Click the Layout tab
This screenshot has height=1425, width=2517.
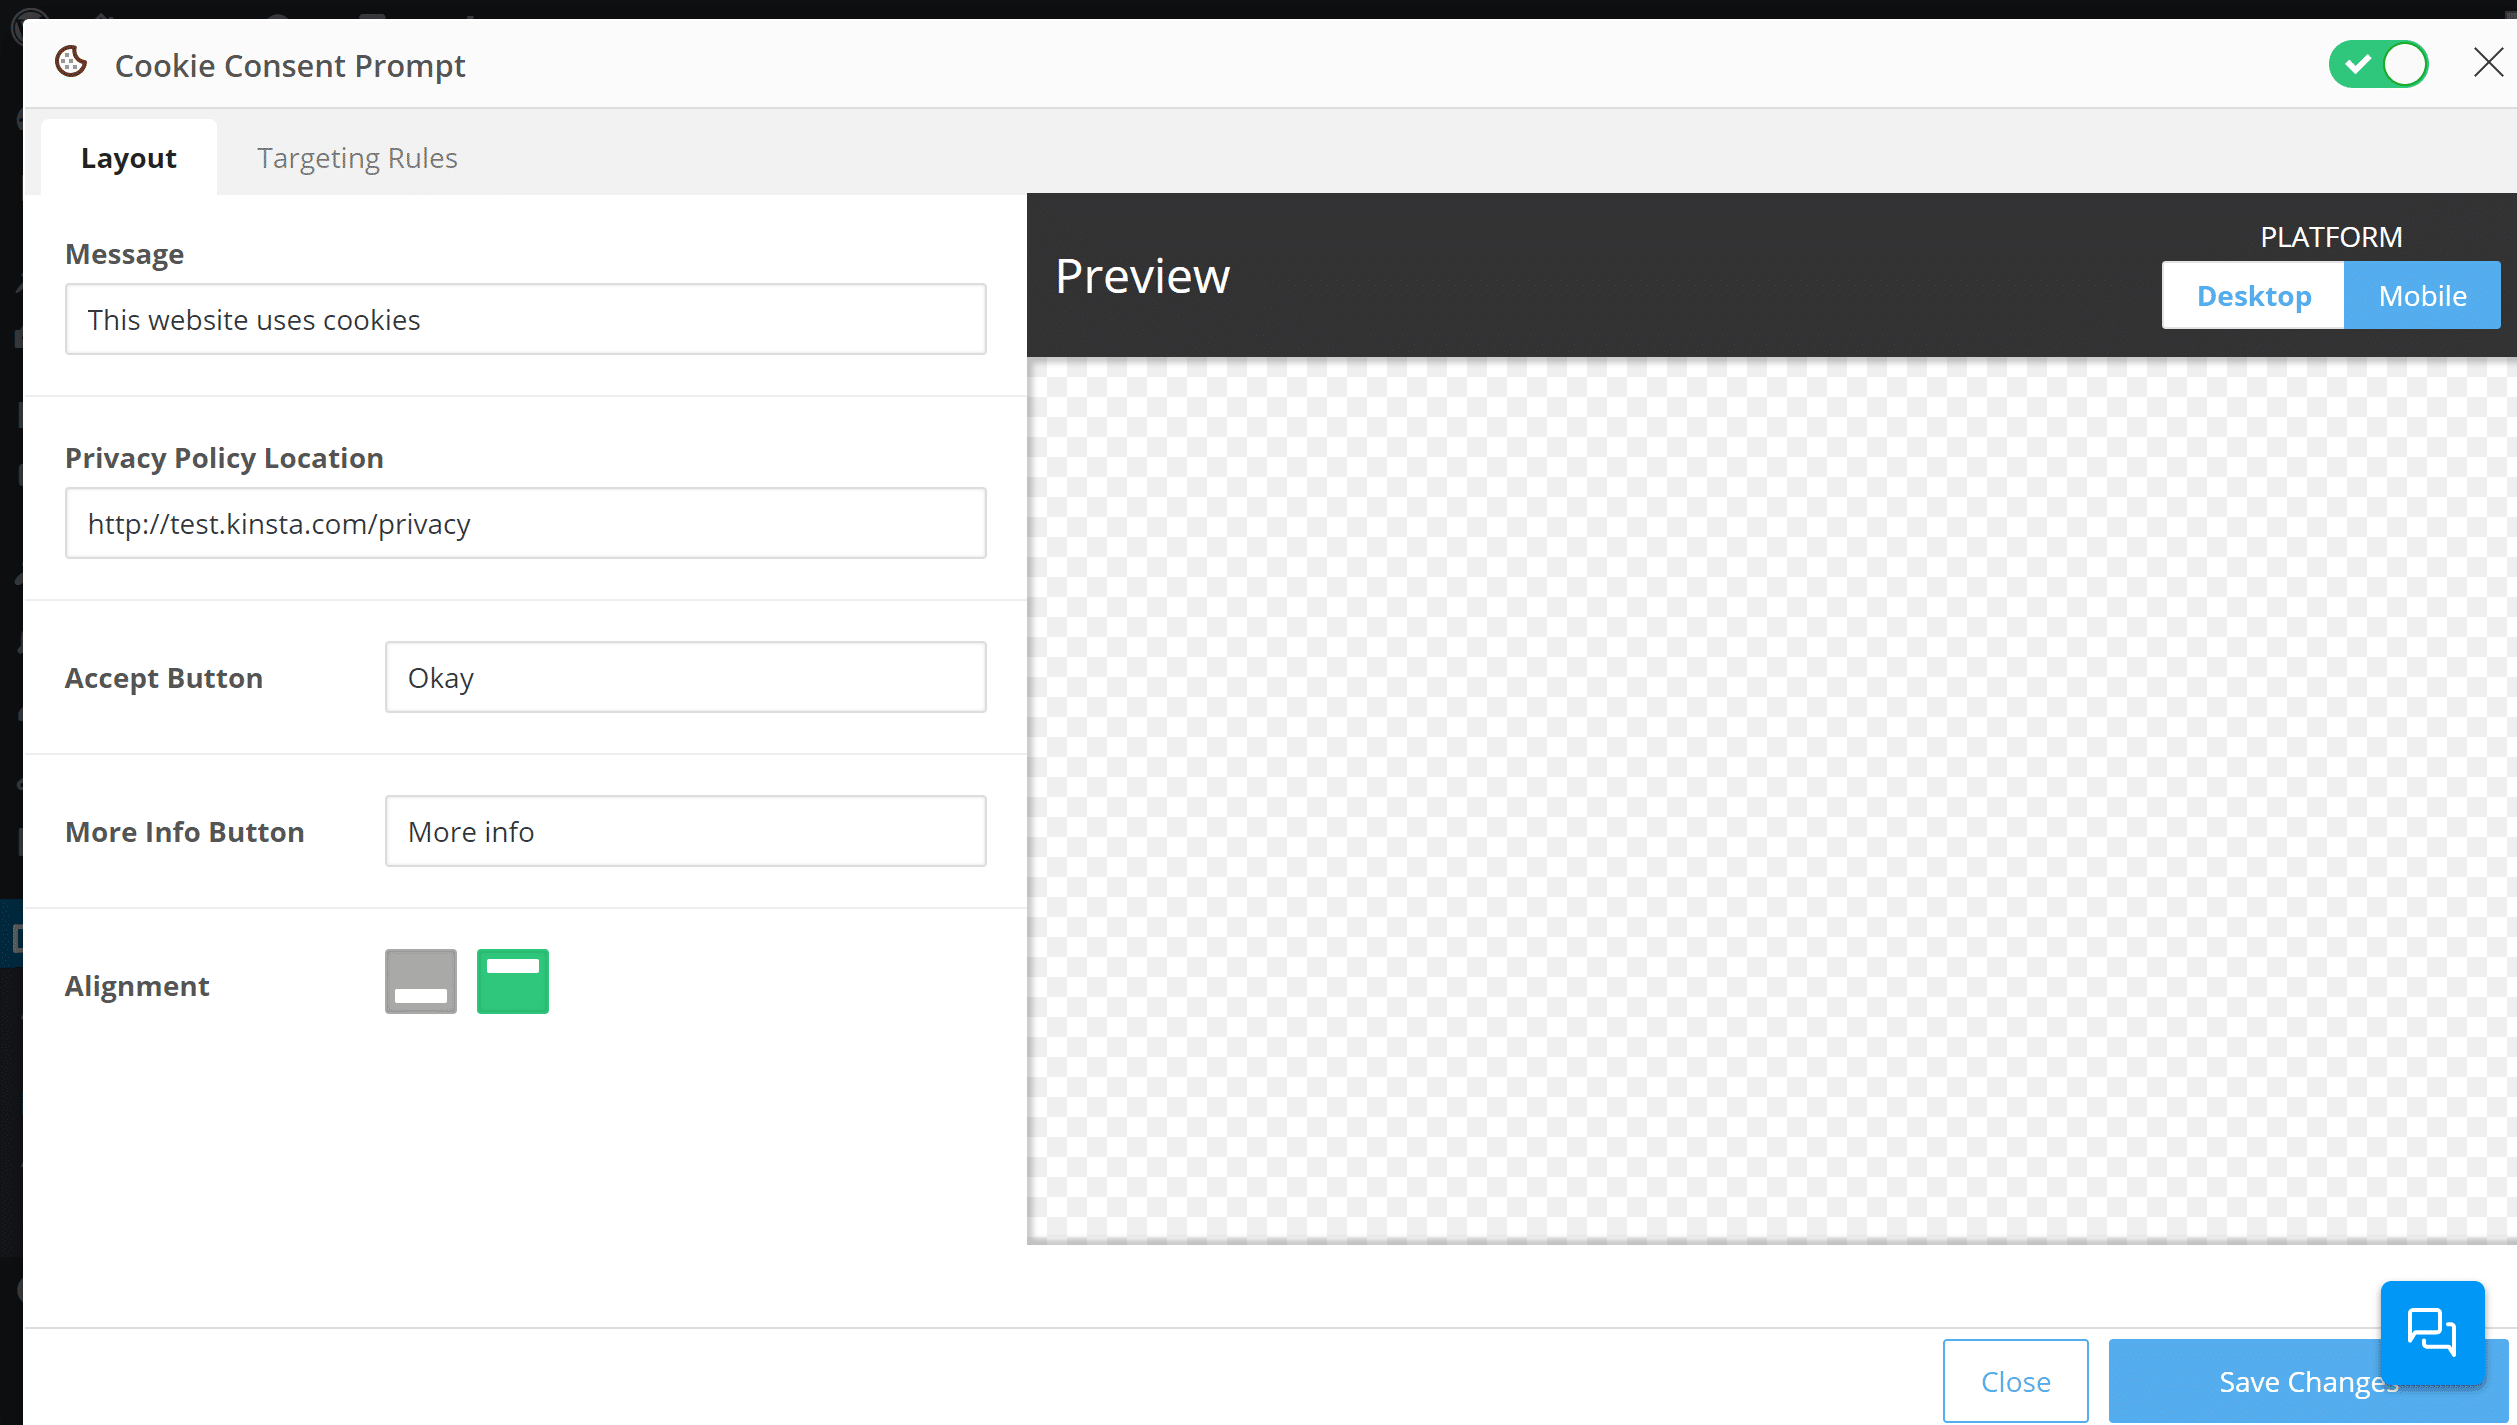click(x=130, y=157)
